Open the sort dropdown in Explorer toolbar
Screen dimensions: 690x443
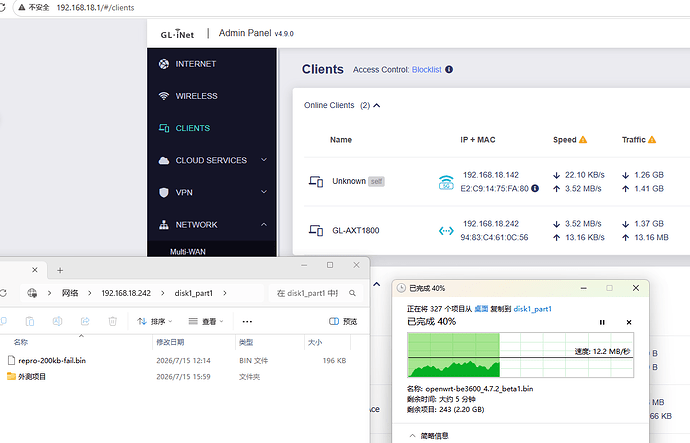154,322
